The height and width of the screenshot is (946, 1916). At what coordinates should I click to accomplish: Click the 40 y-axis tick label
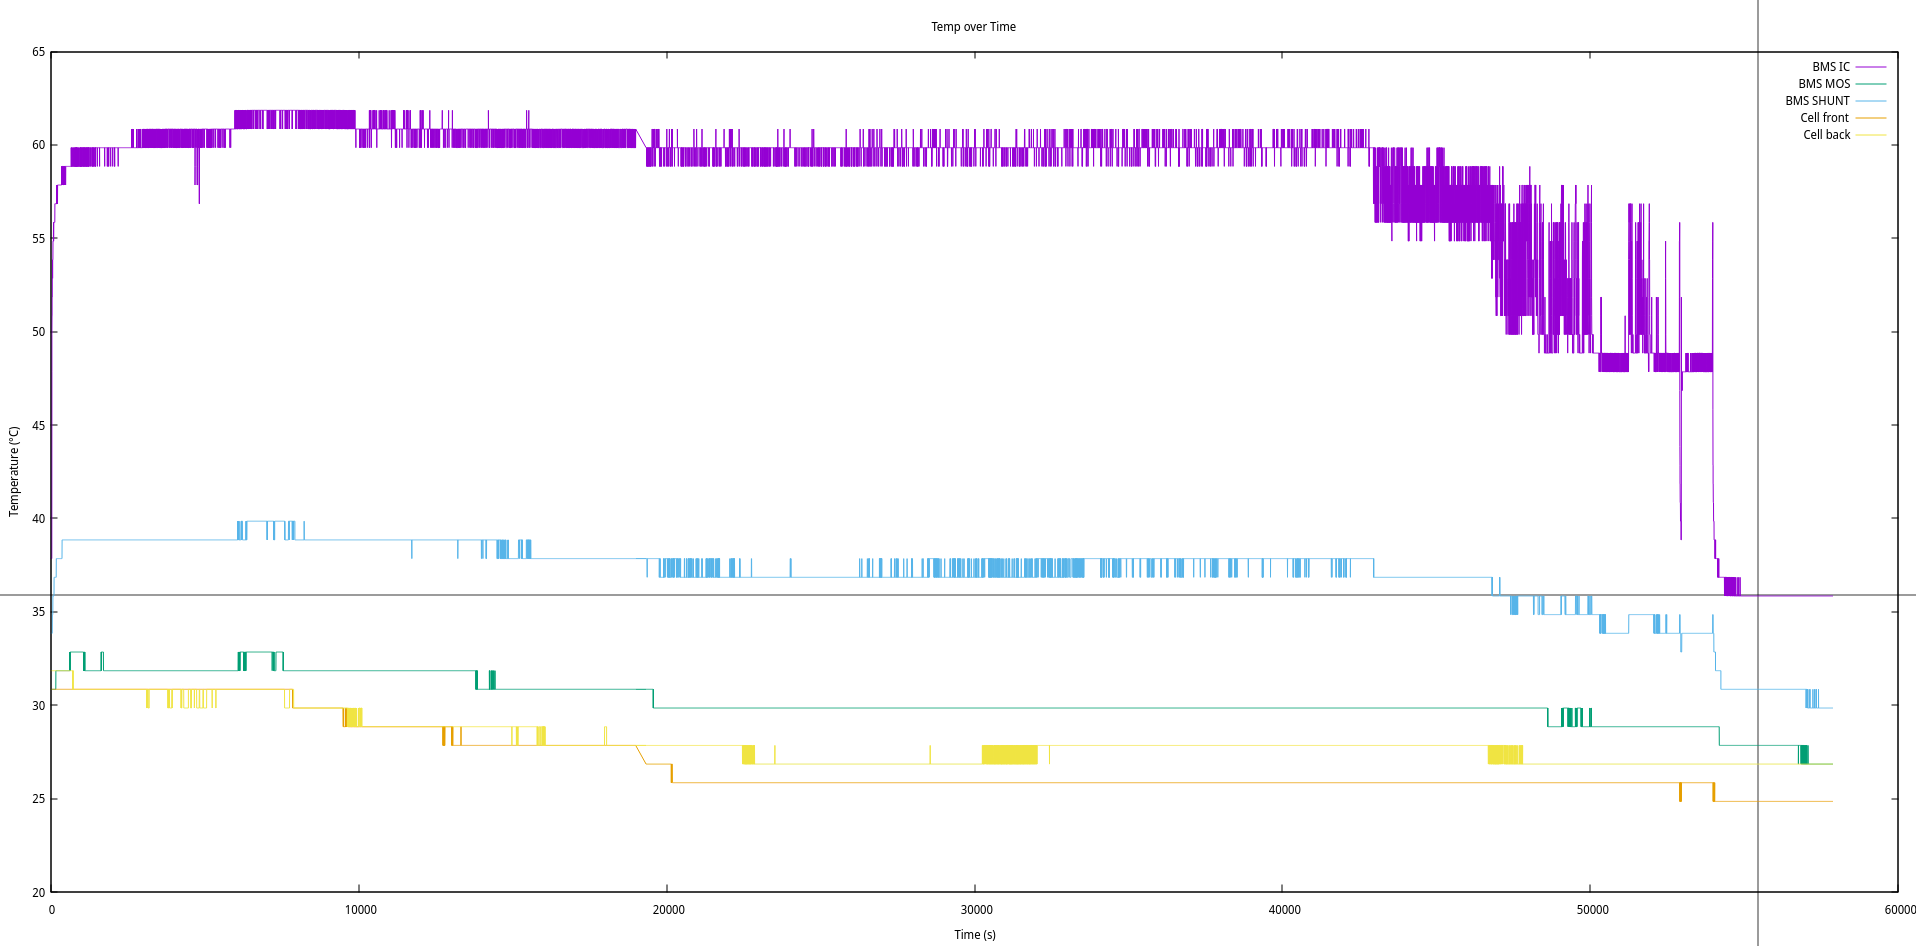(x=39, y=519)
